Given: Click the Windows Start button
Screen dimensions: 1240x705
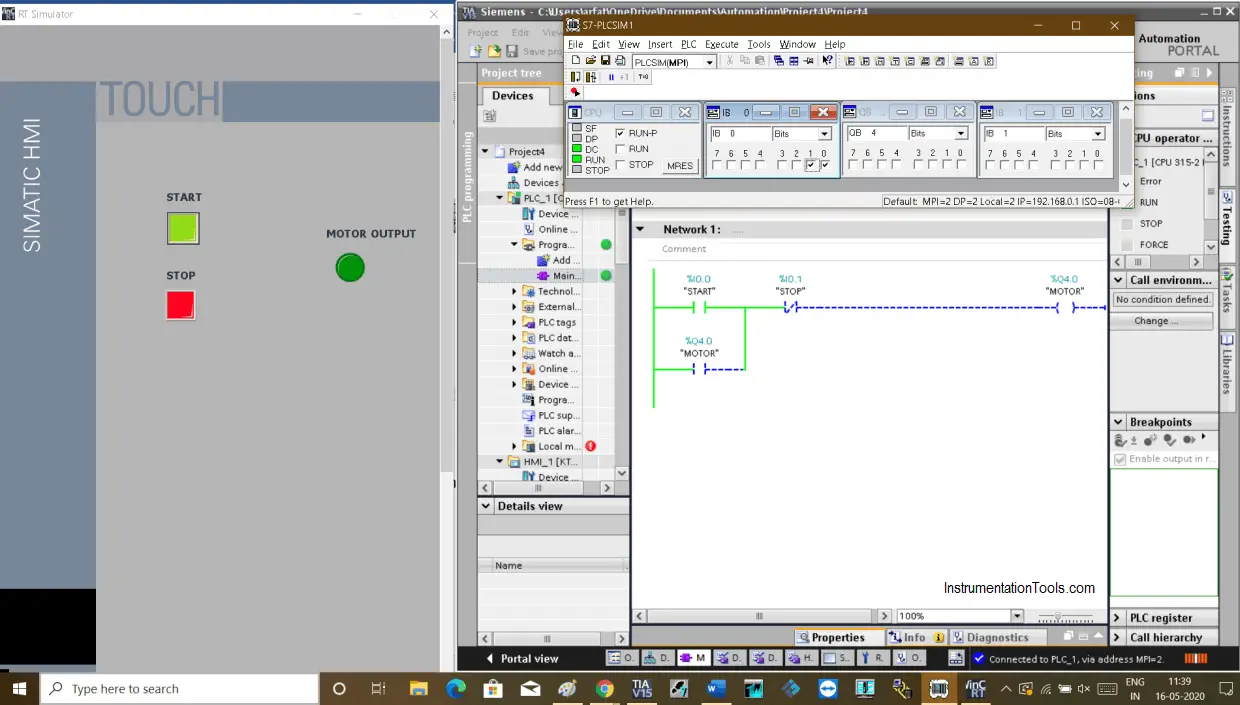Looking at the screenshot, I should (x=20, y=688).
